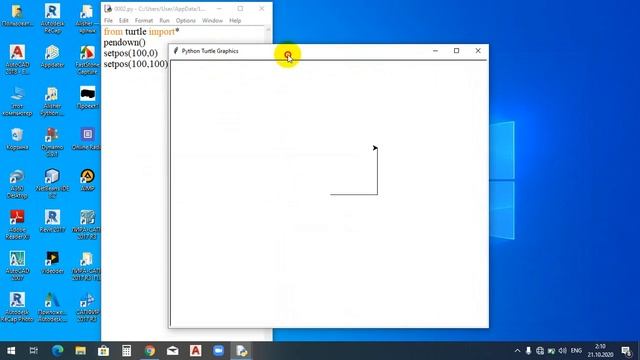Click the Python Turtle Graphics title text

(210, 51)
